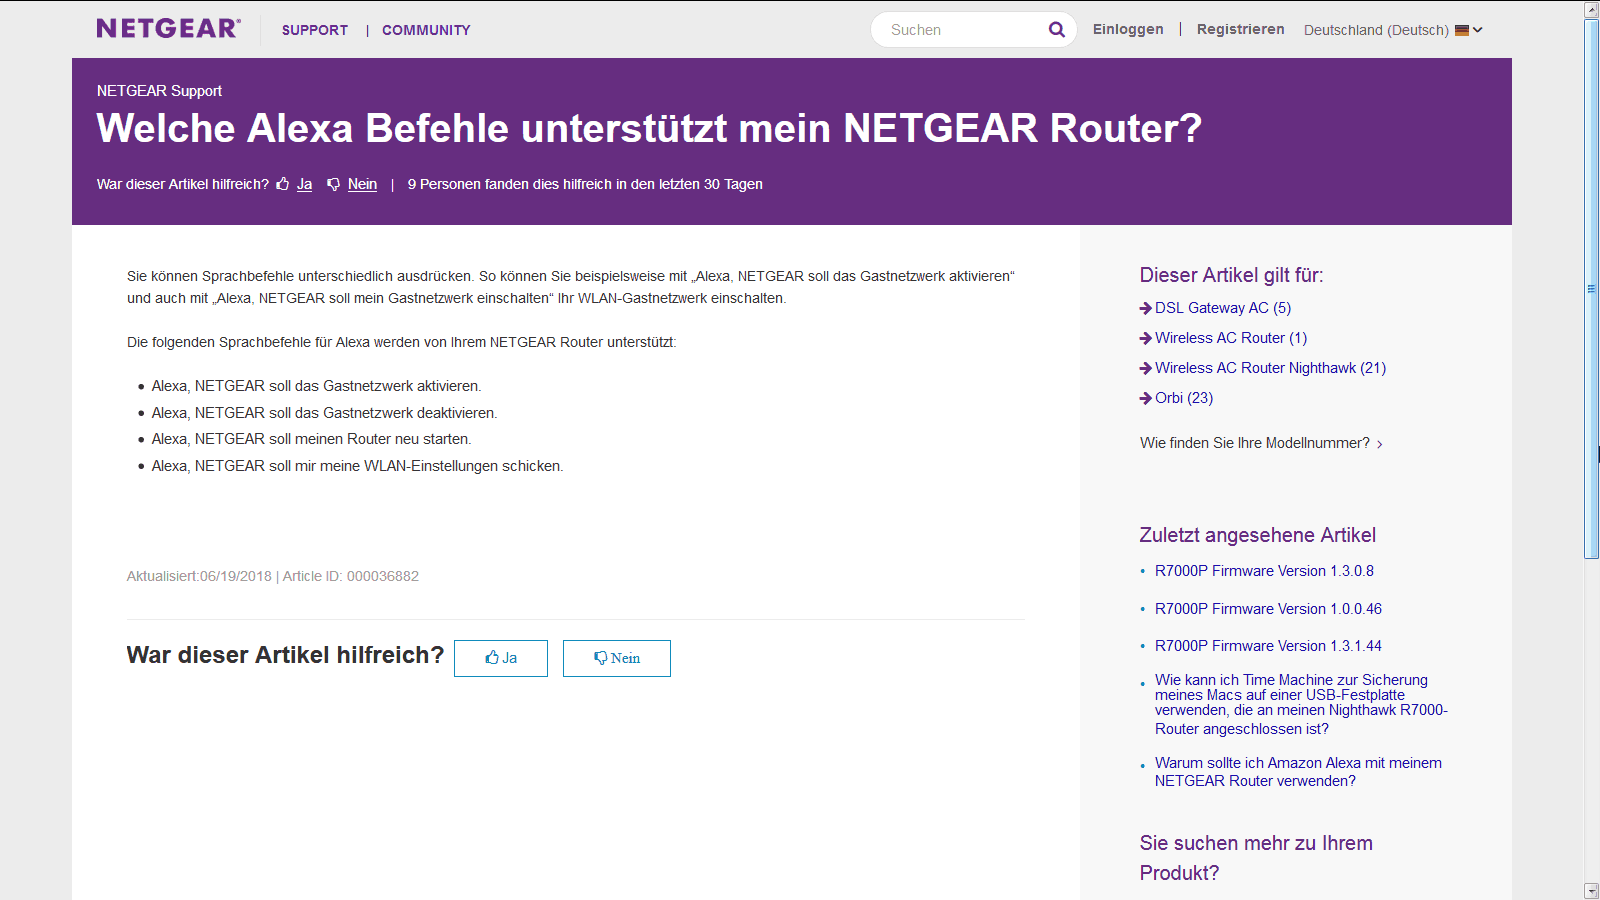Click the thumbs-up icon in the purple banner
Viewport: 1600px width, 900px height.
point(283,184)
